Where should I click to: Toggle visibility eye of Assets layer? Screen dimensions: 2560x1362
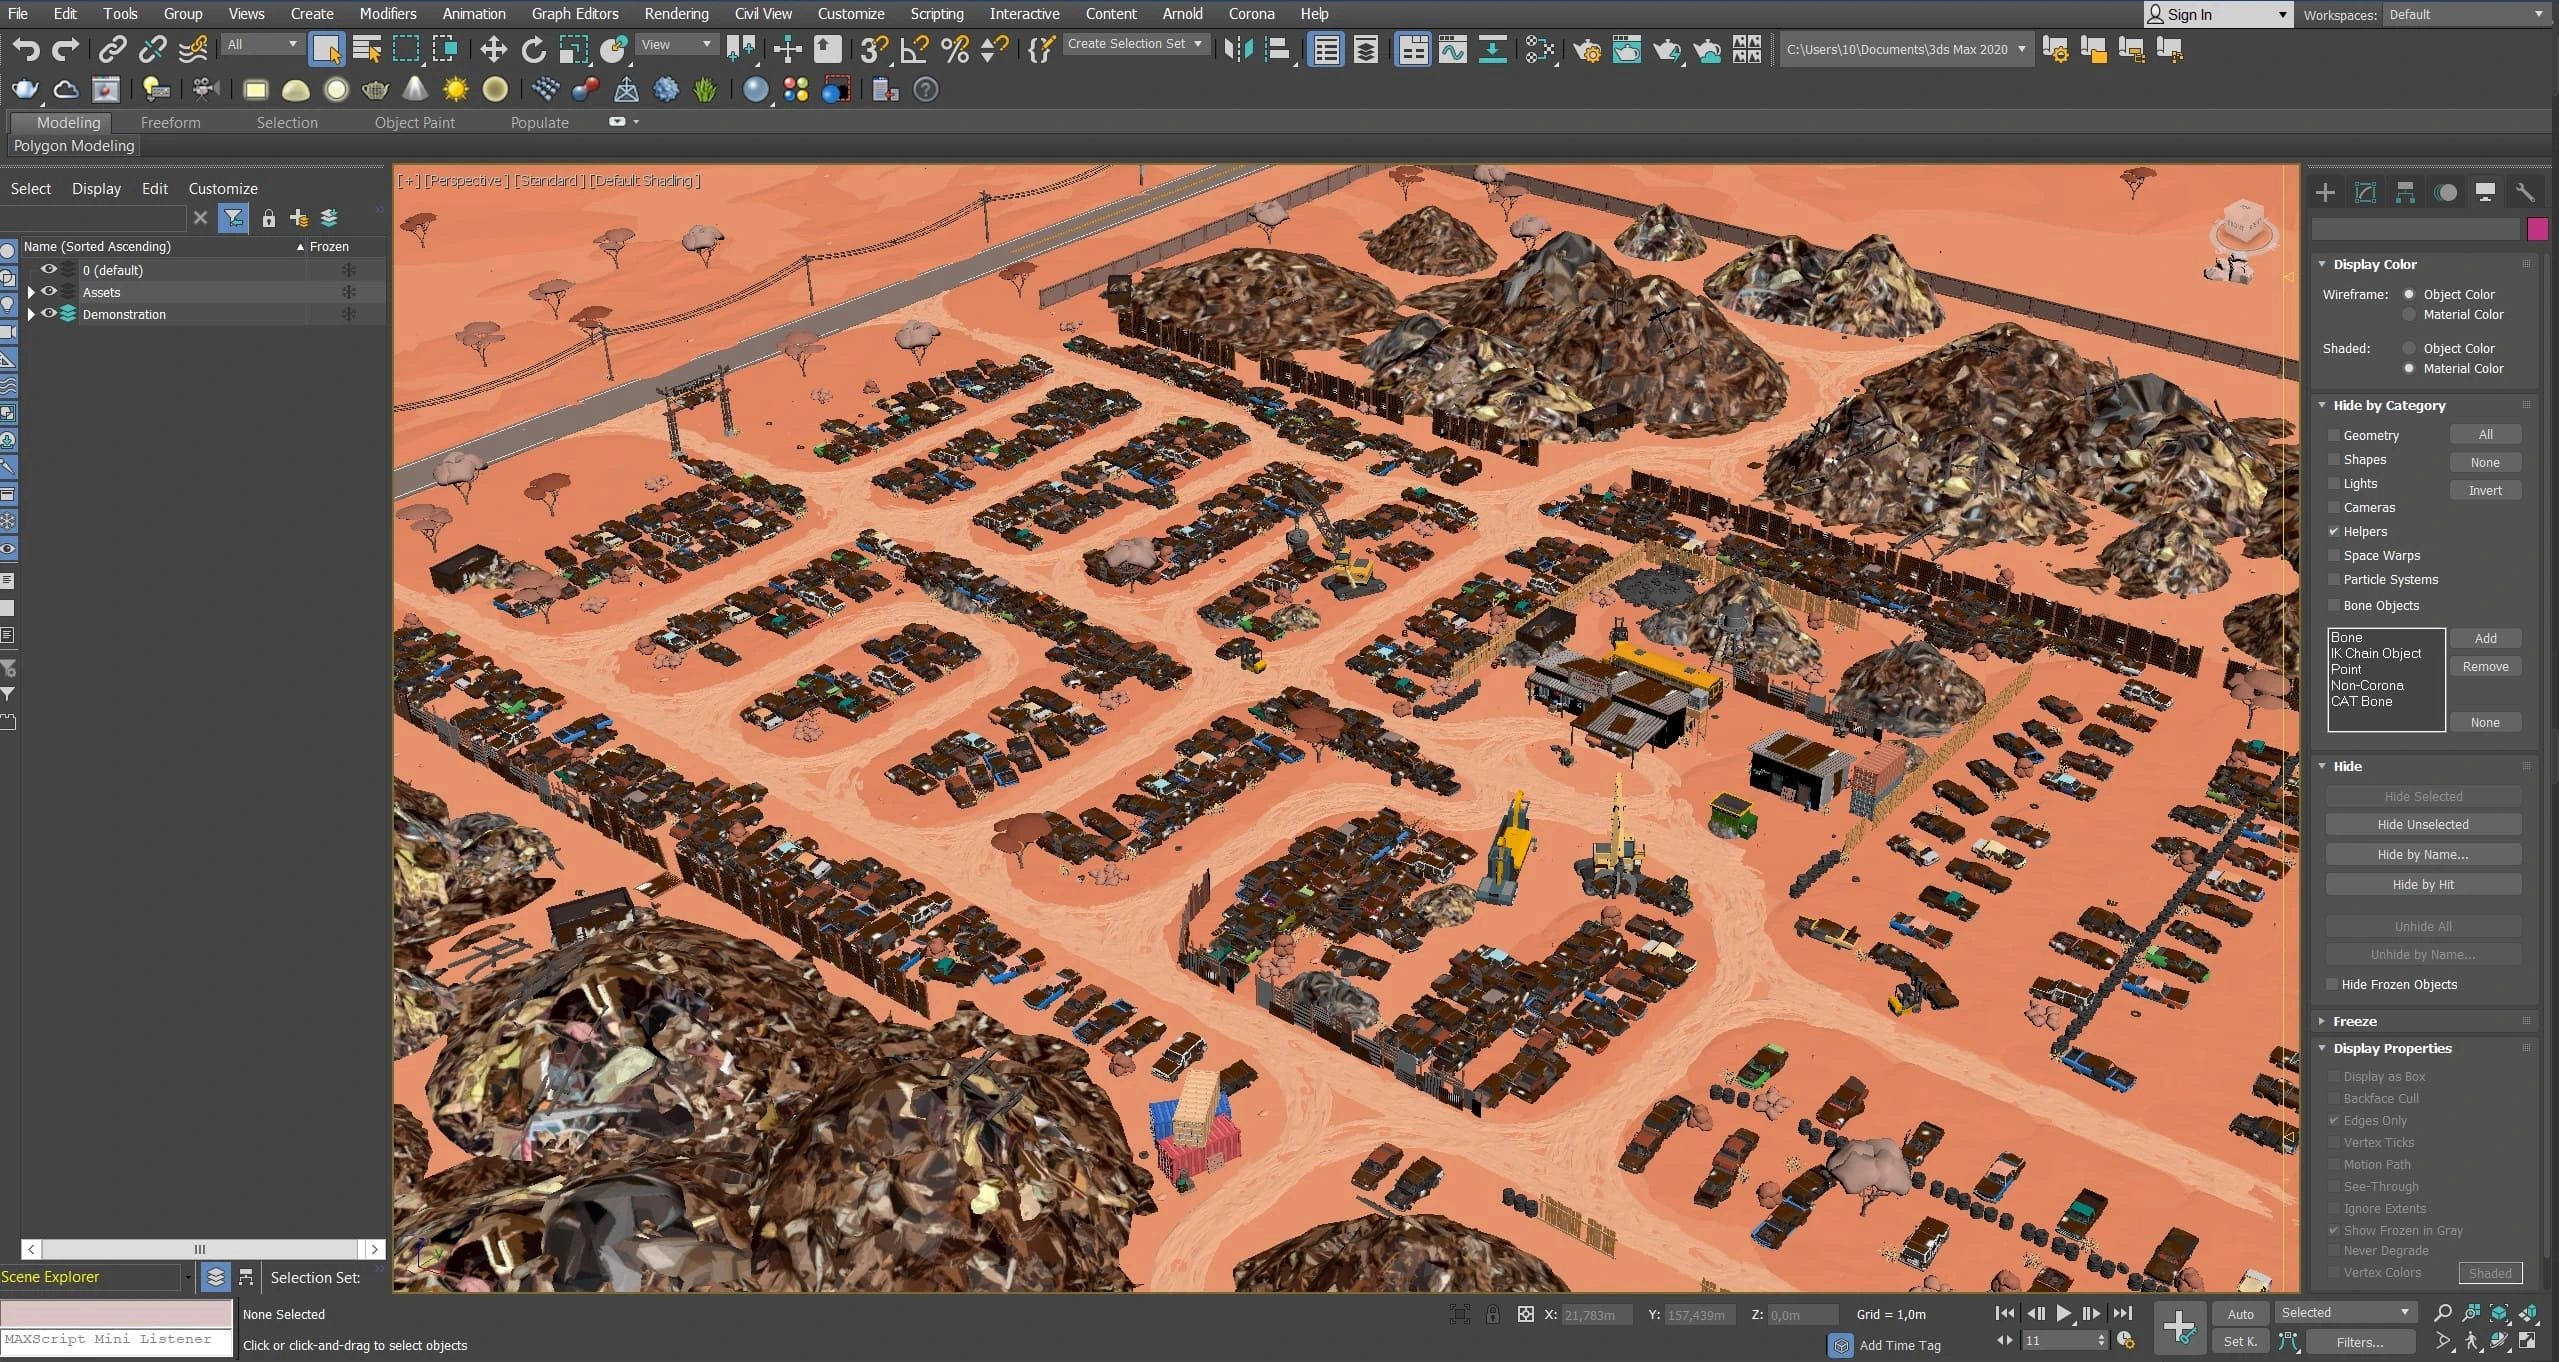coord(48,292)
